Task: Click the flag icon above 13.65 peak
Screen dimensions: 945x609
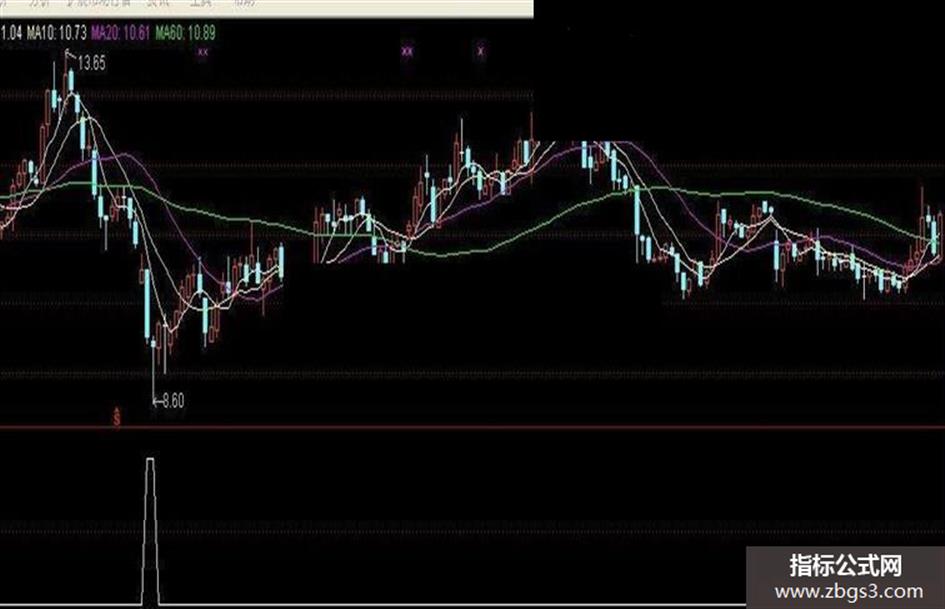Action: click(x=68, y=54)
